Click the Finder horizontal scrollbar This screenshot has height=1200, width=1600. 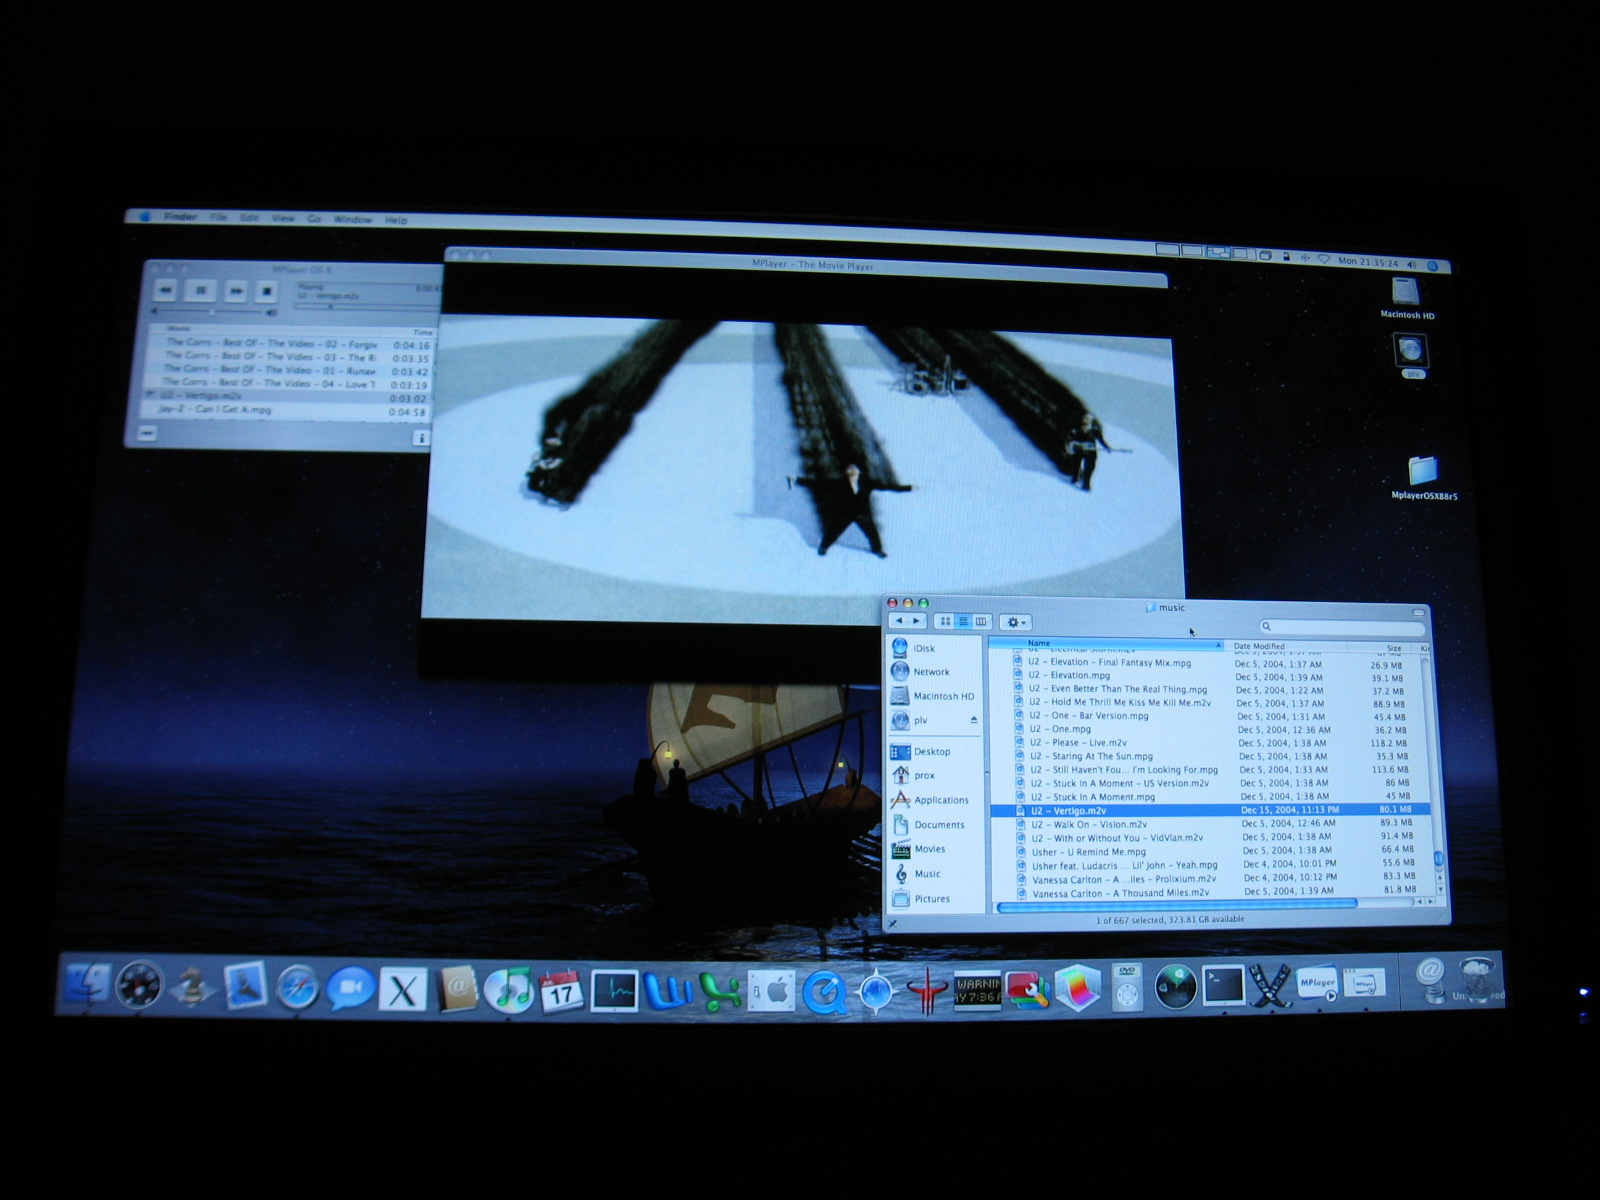click(x=1176, y=905)
